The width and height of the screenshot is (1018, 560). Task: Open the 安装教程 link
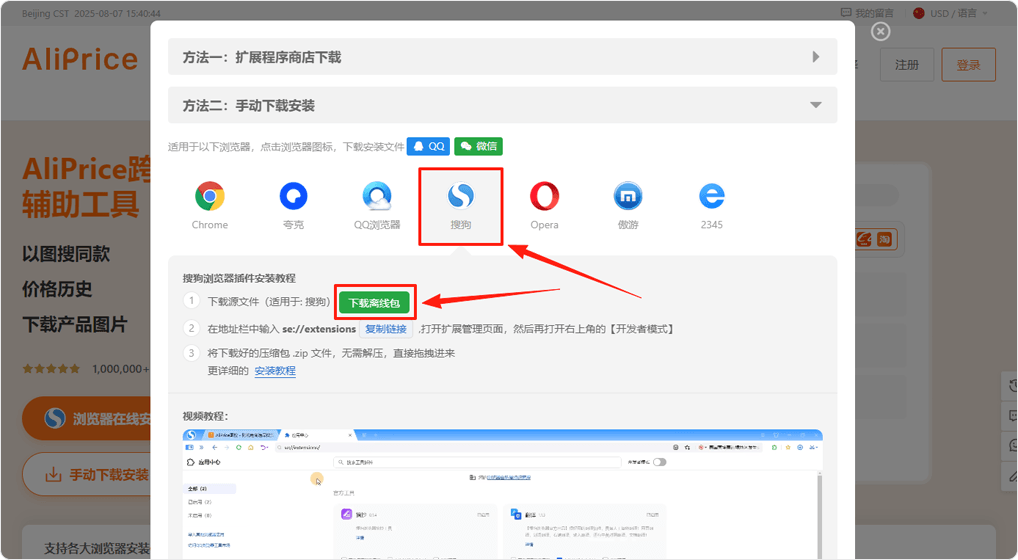click(275, 371)
